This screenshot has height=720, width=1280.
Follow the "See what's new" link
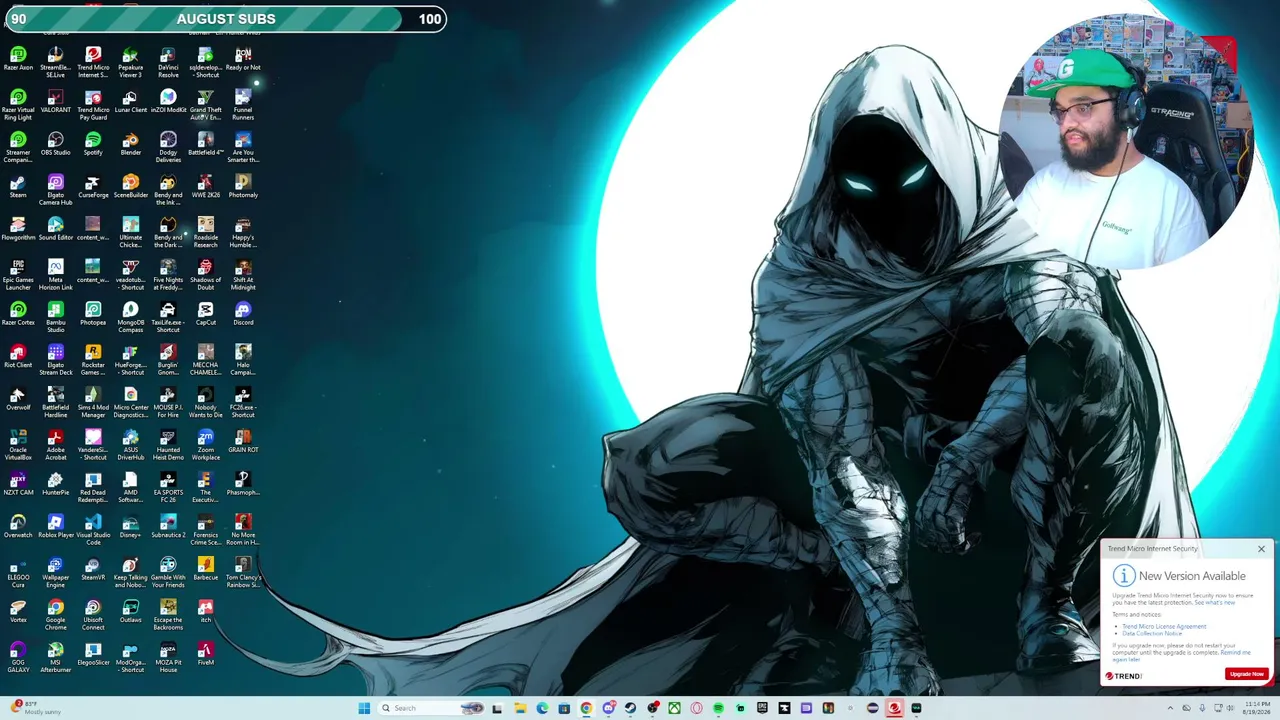[1214, 602]
